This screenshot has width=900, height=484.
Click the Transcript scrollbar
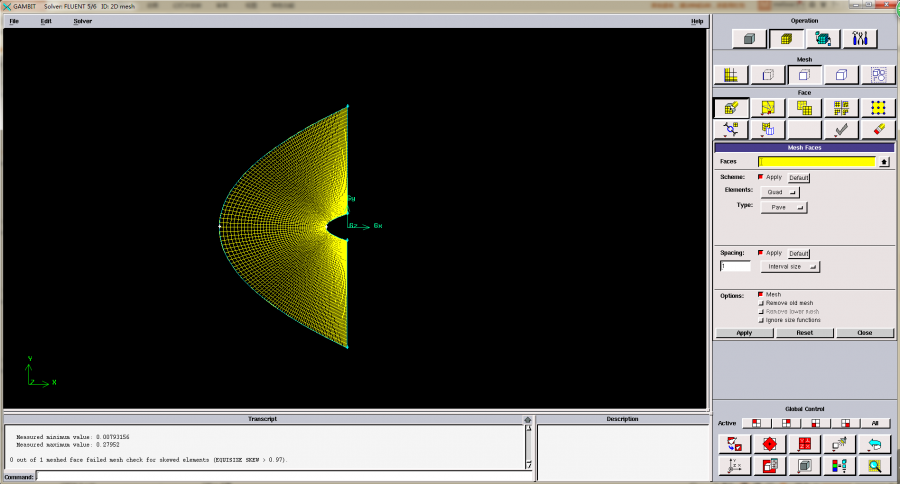[529, 447]
